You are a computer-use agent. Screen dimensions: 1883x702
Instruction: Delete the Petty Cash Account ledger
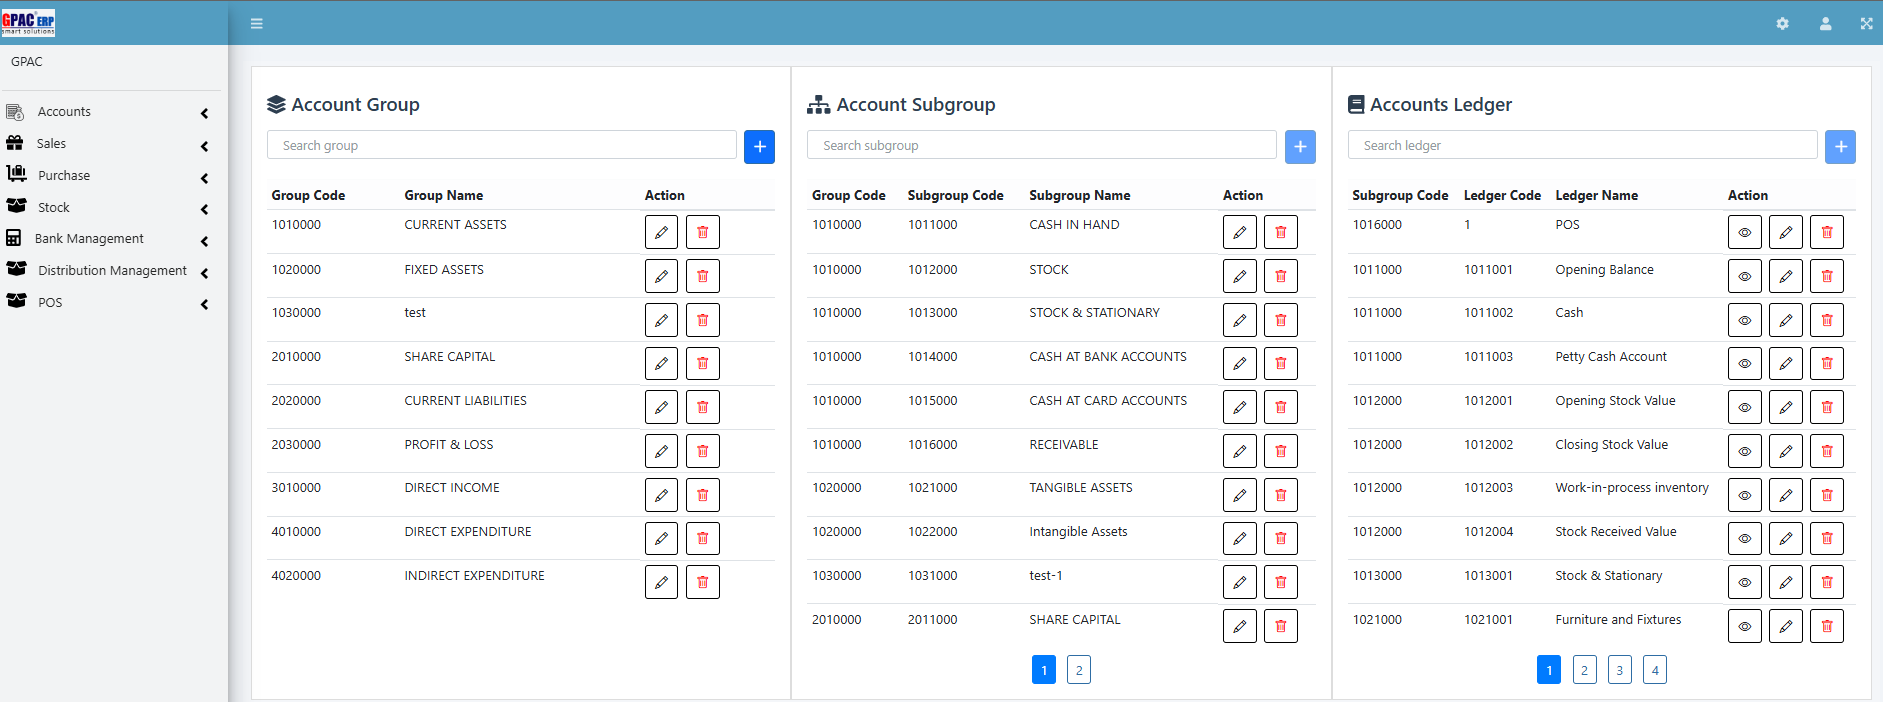pos(1826,363)
